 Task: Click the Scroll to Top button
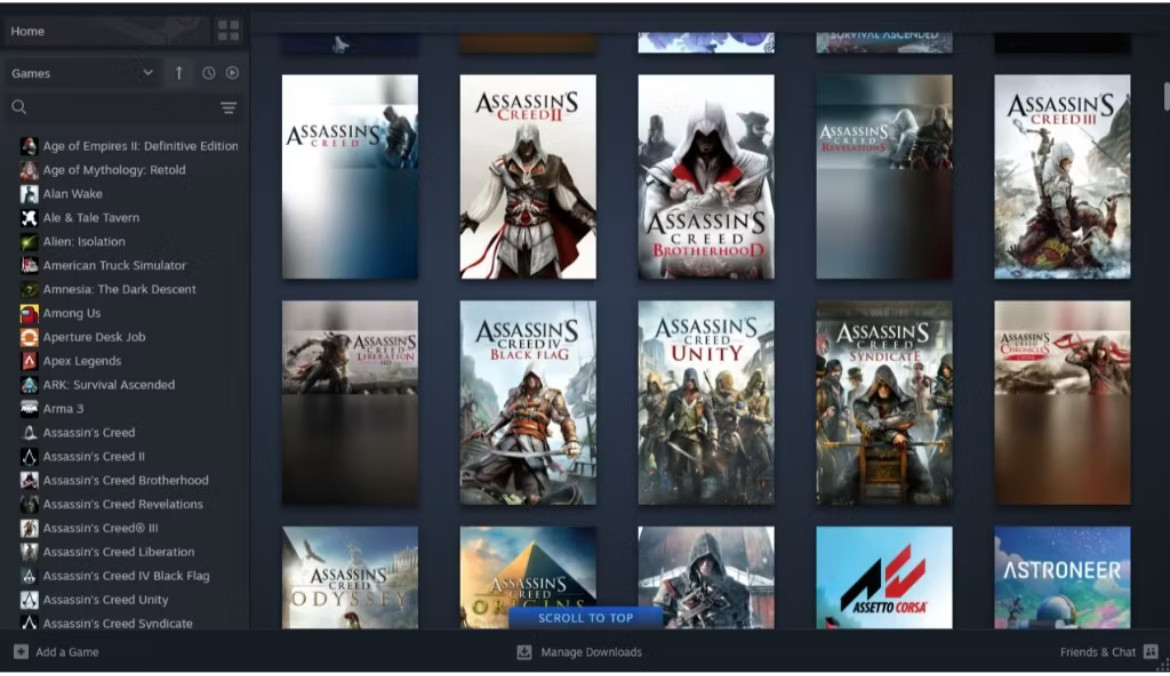(x=586, y=618)
